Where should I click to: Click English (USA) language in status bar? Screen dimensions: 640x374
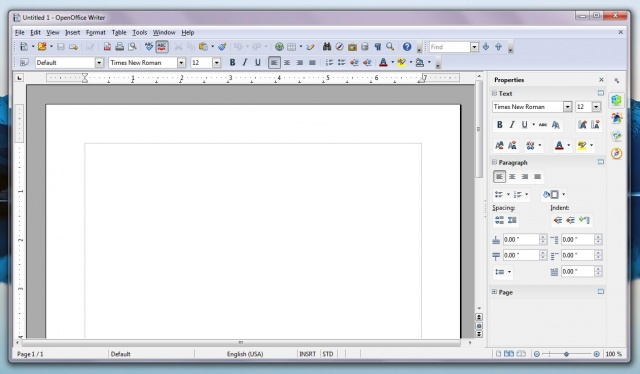[x=245, y=354]
